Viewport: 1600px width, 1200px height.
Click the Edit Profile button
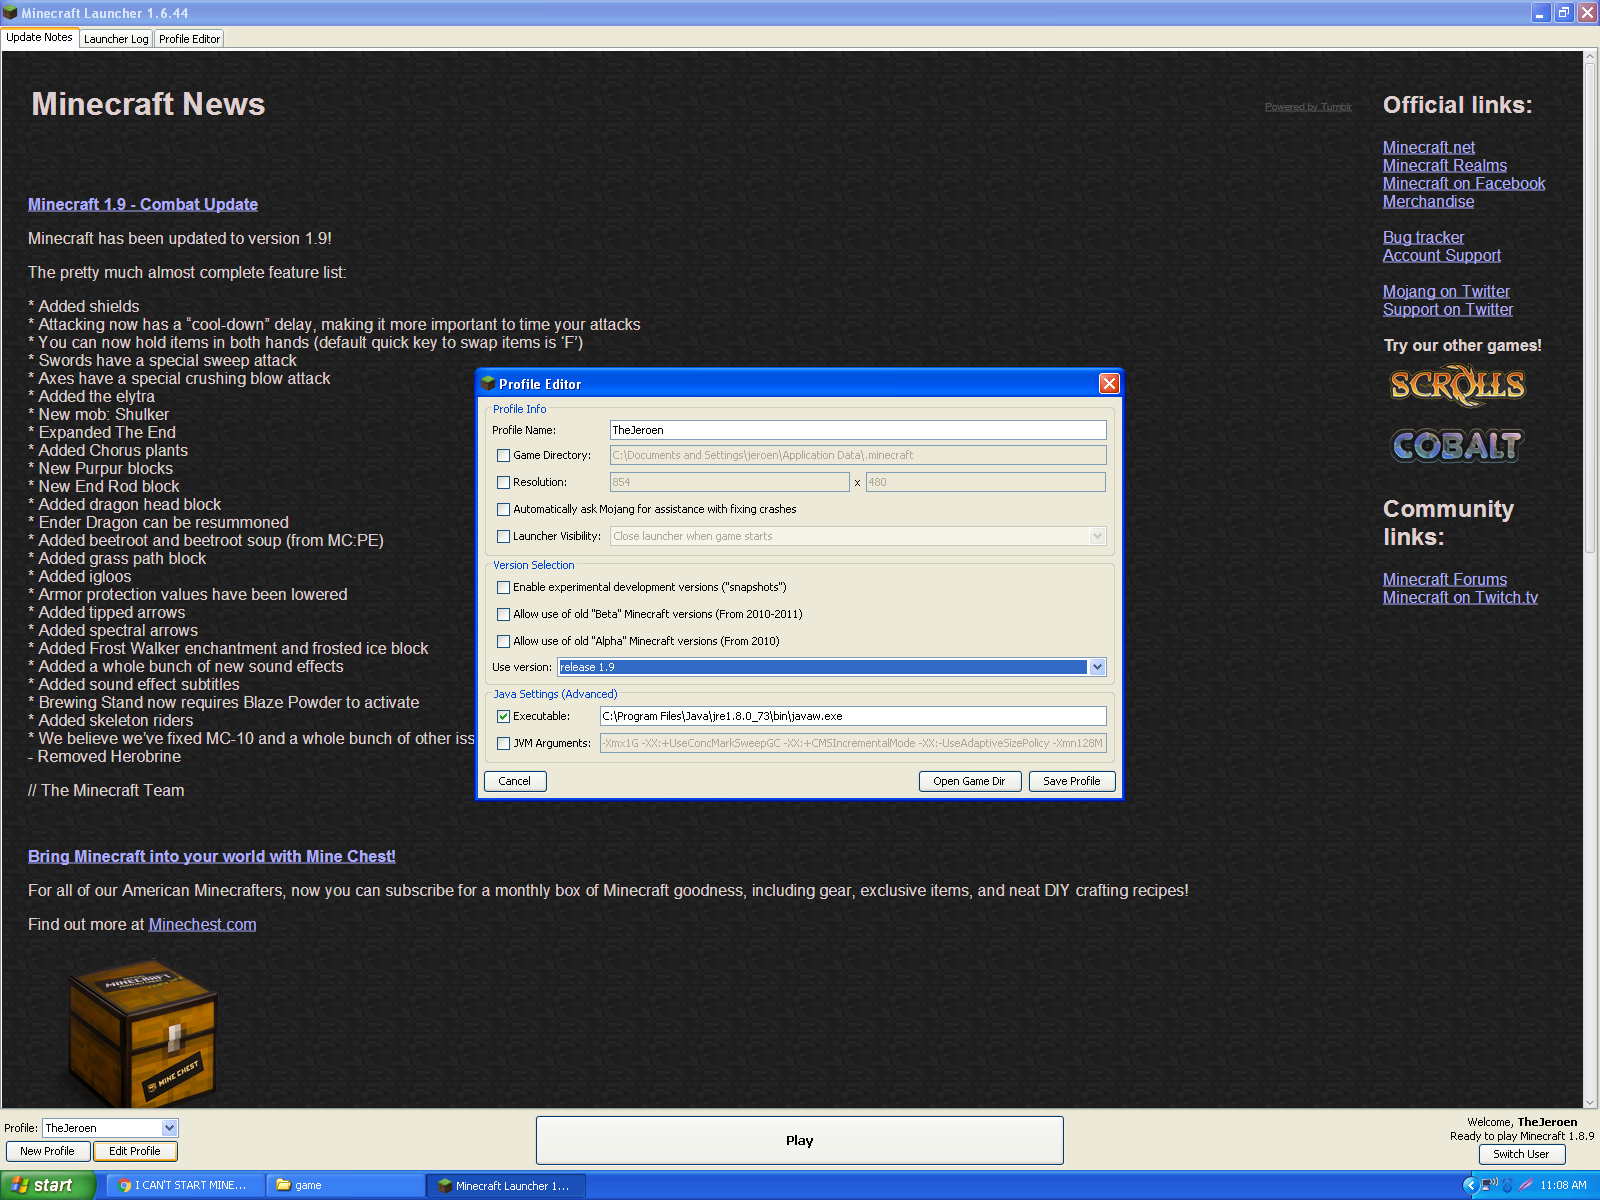pyautogui.click(x=135, y=1151)
